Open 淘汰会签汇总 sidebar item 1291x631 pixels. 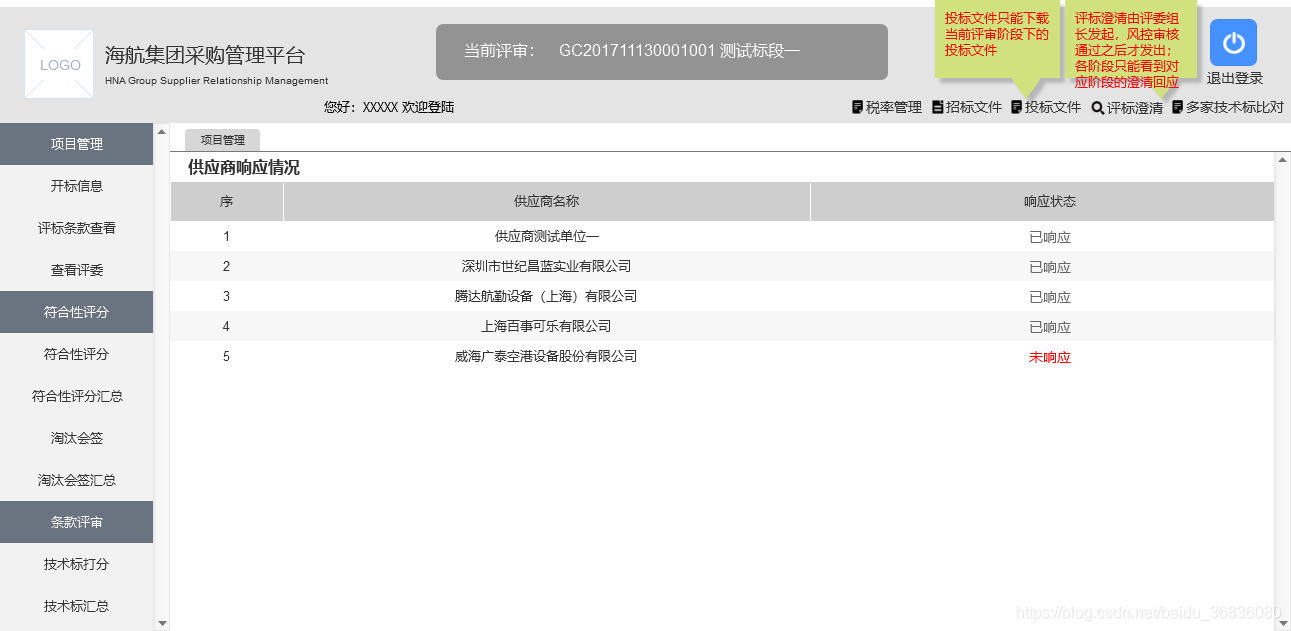77,480
